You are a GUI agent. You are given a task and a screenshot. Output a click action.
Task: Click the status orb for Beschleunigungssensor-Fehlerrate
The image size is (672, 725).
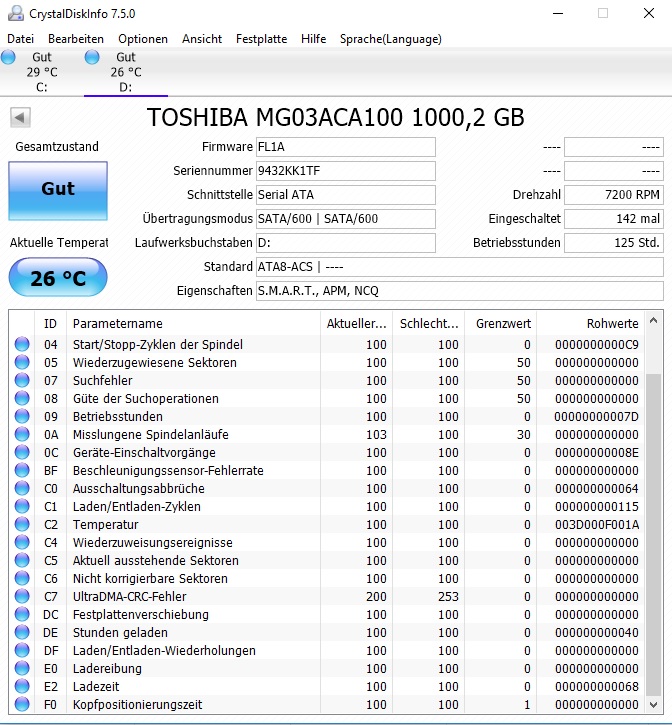tap(22, 471)
